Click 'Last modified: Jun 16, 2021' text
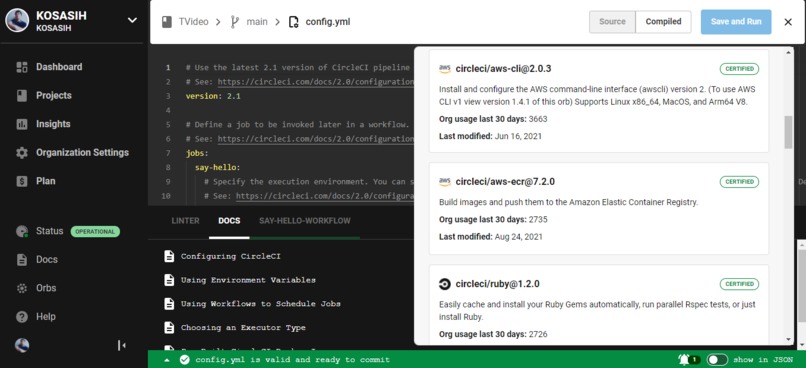This screenshot has height=368, width=806. click(490, 136)
